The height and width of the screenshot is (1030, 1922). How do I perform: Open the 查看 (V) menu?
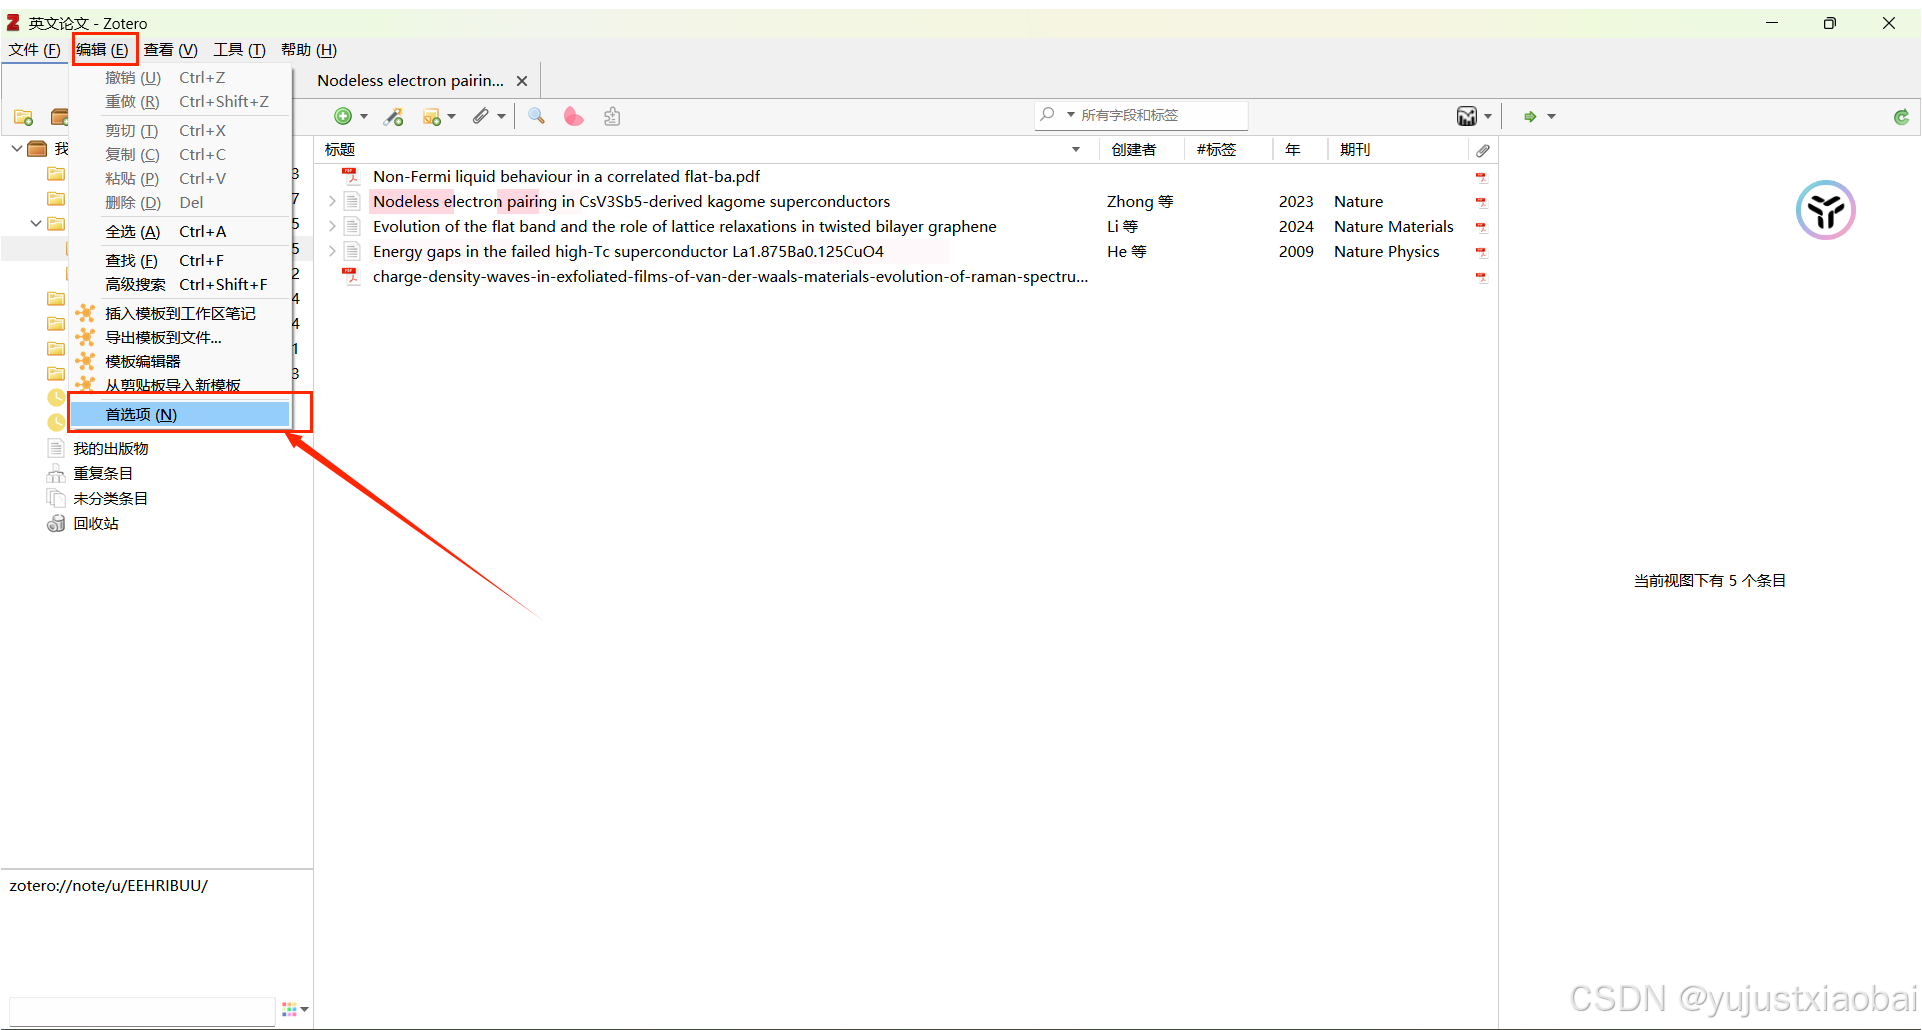point(170,50)
